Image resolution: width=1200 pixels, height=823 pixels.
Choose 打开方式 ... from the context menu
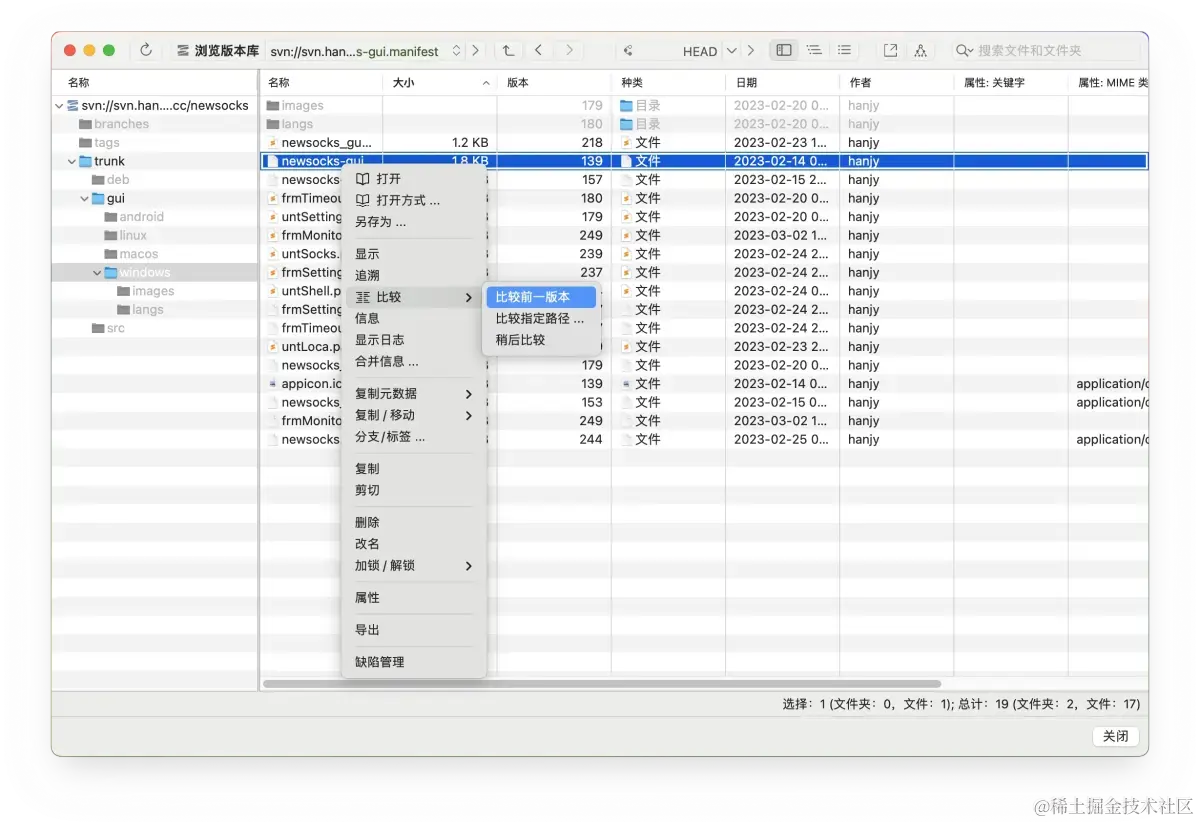(x=414, y=200)
